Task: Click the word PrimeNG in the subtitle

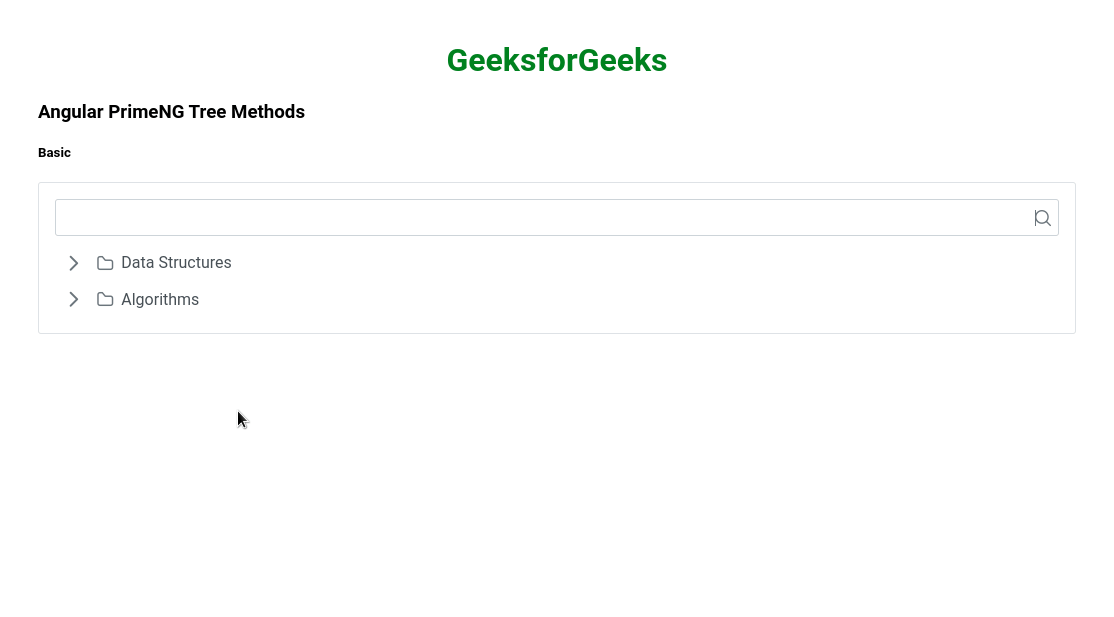Action: (x=146, y=112)
